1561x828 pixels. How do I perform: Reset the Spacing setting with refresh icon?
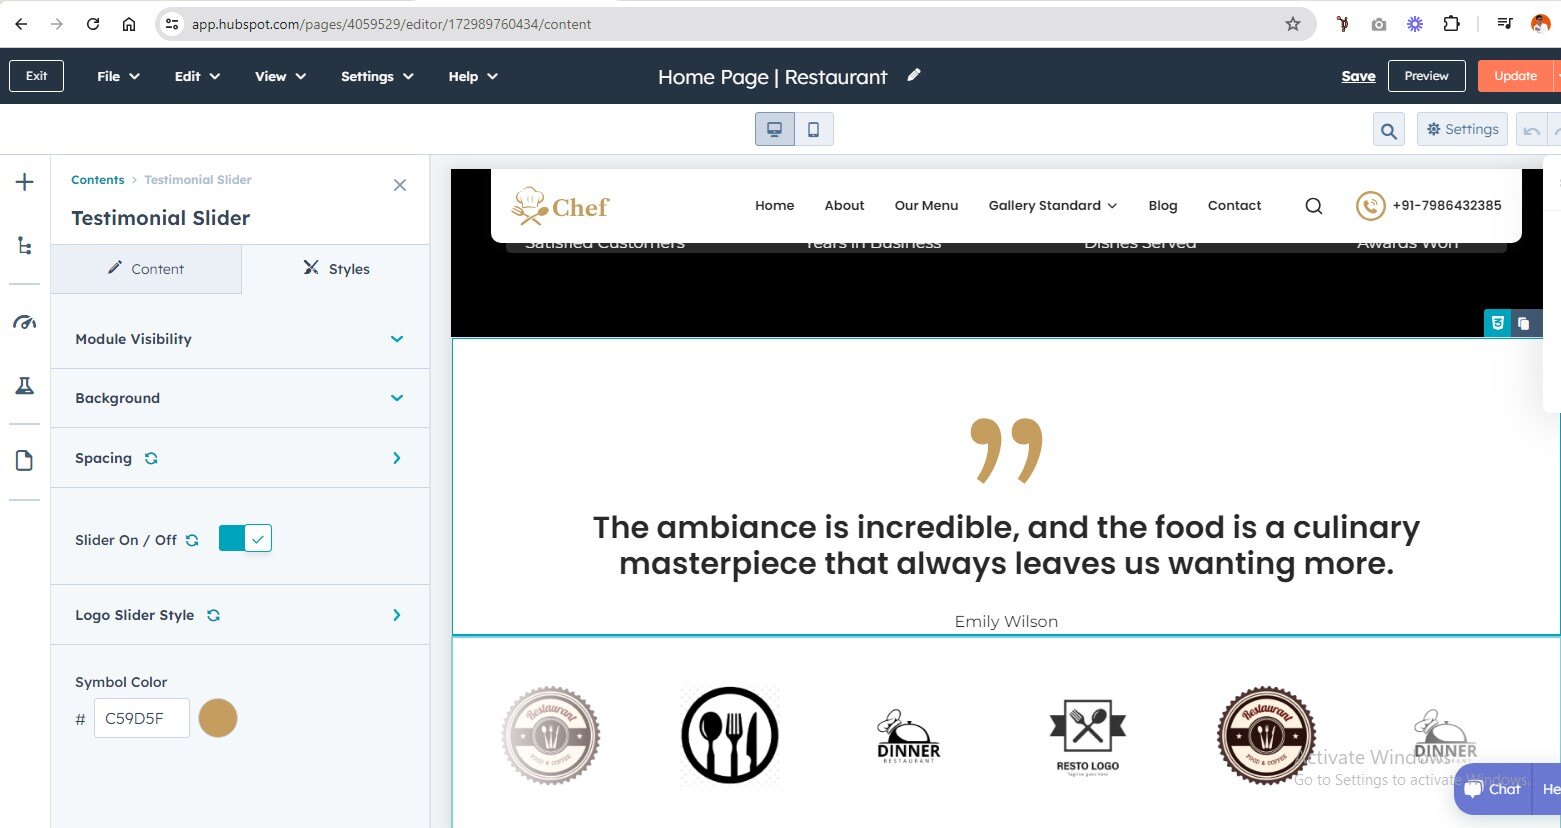[151, 458]
